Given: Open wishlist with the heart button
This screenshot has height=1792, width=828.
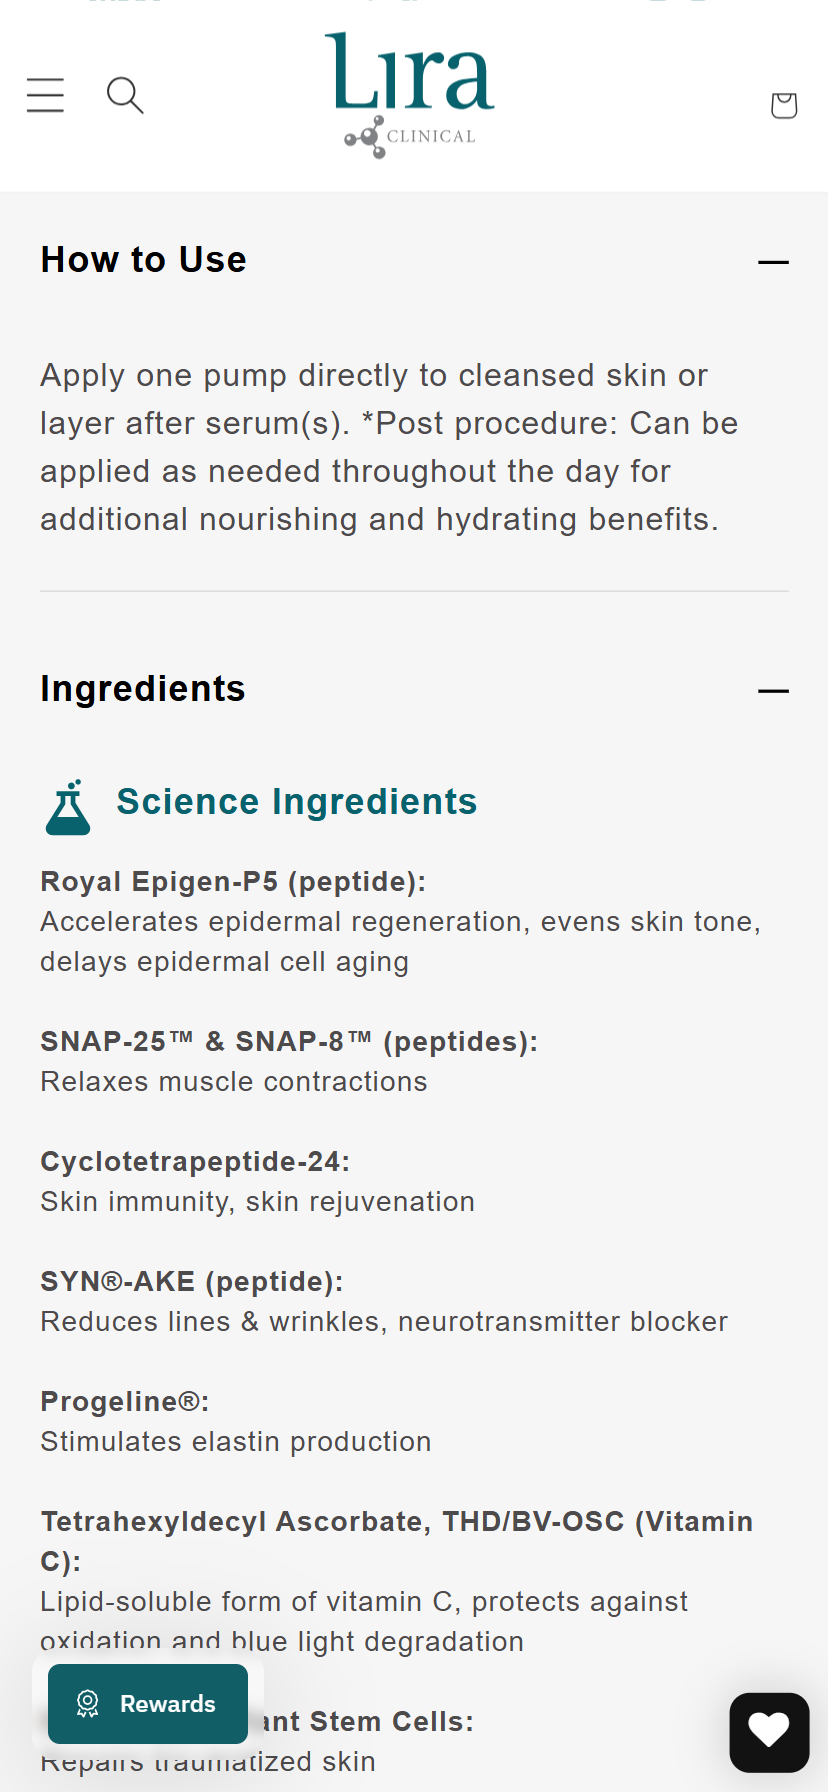Looking at the screenshot, I should click(x=769, y=1732).
